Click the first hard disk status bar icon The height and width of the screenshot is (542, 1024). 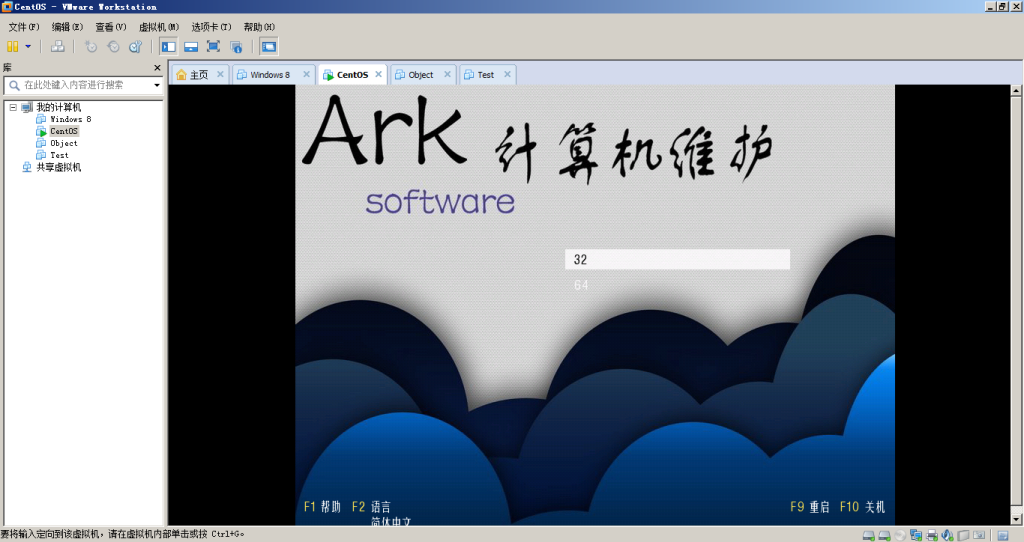[x=869, y=535]
